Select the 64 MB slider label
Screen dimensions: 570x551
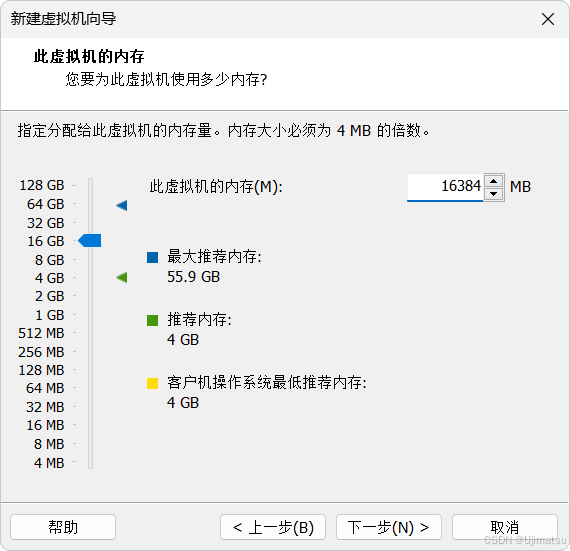click(x=45, y=388)
